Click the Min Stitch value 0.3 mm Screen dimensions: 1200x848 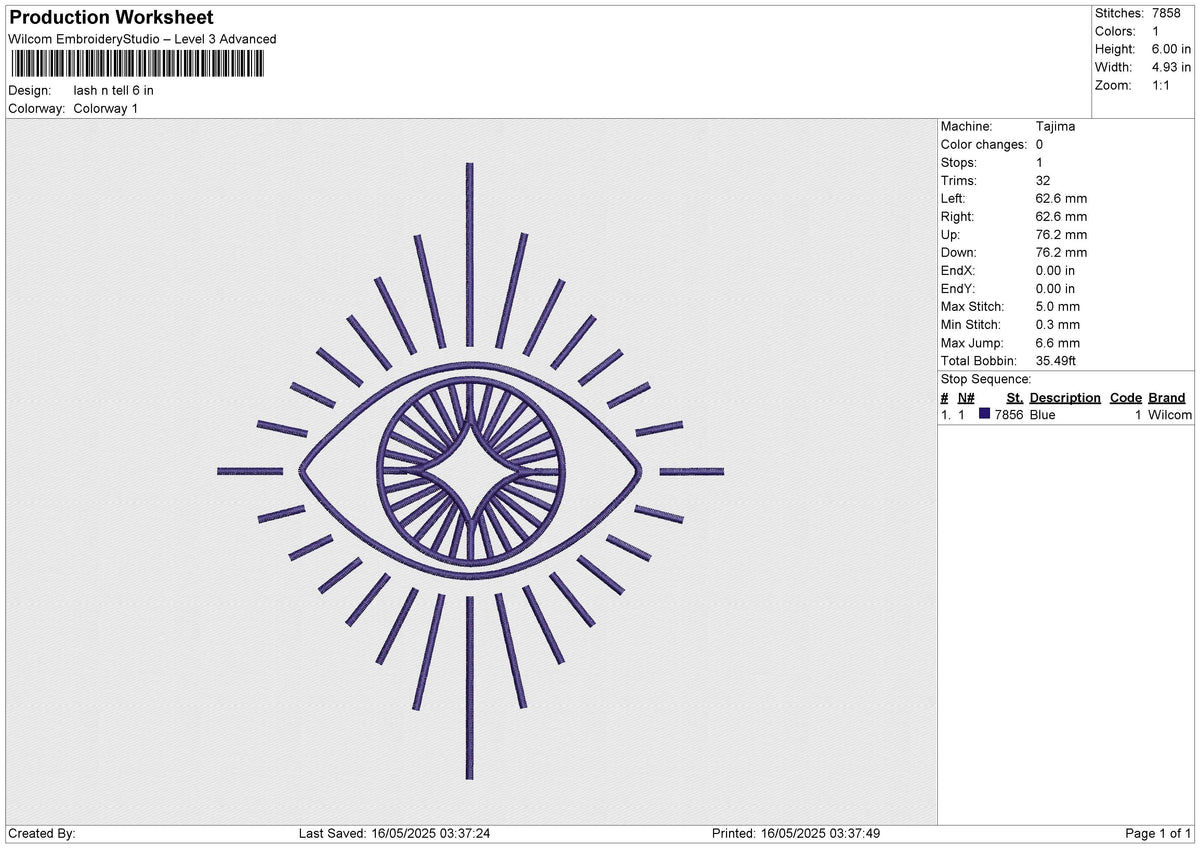point(1058,324)
